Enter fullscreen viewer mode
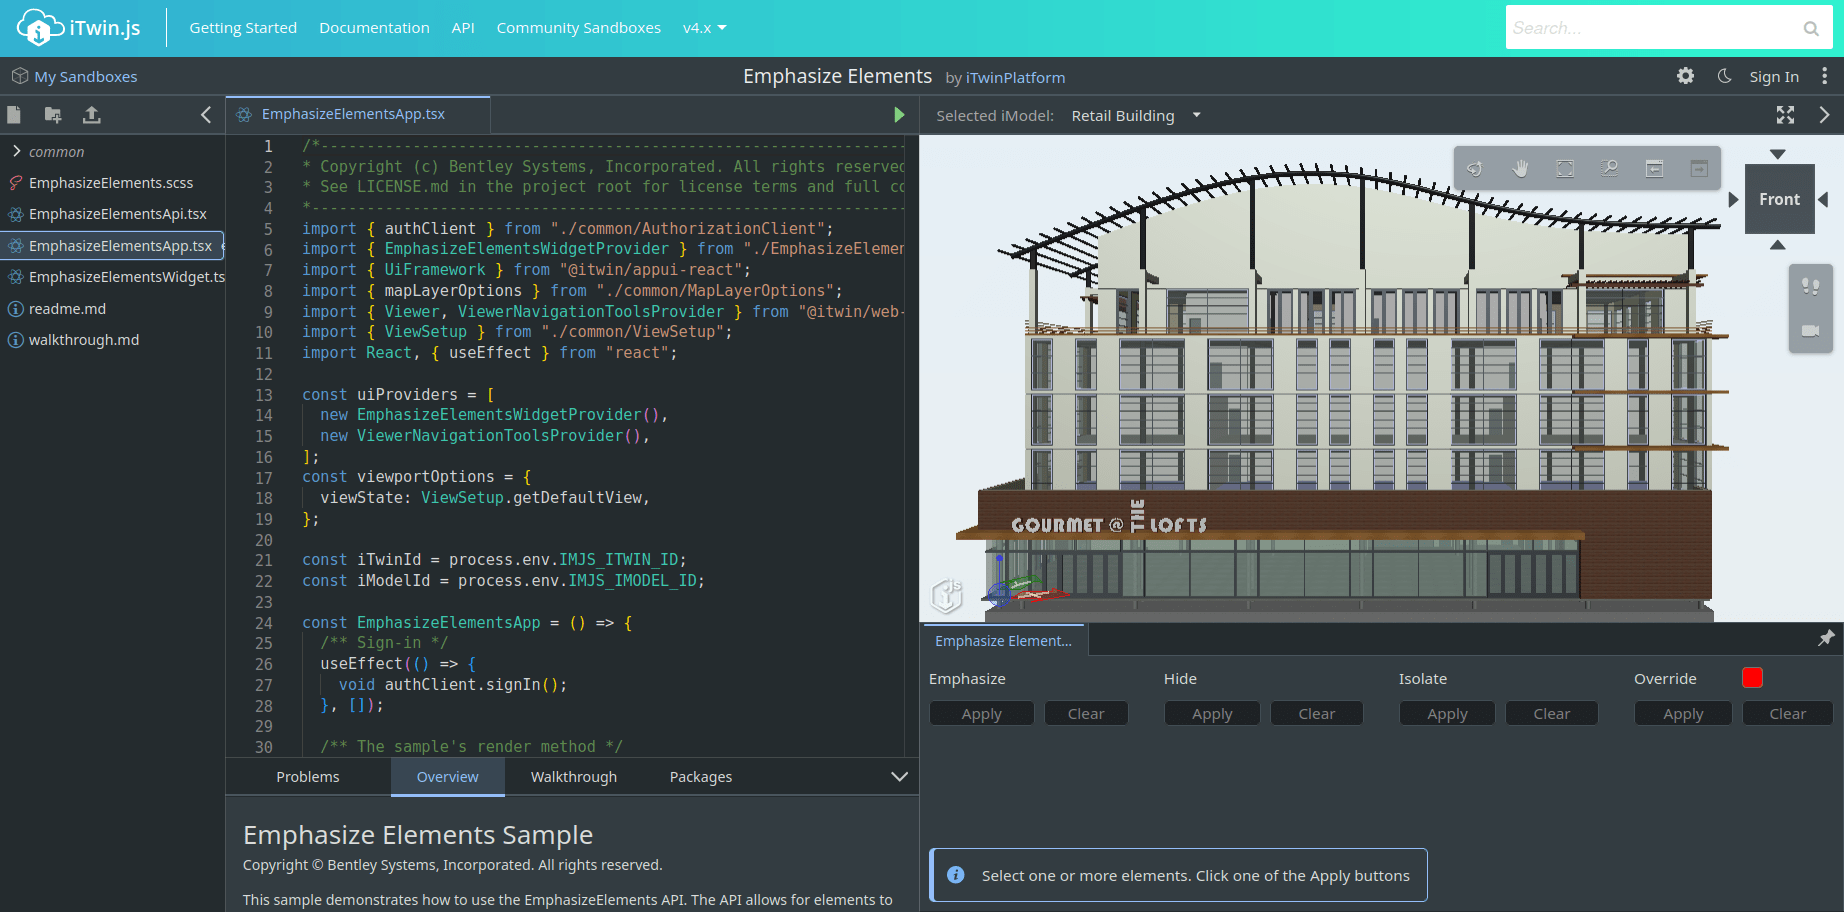 (x=1786, y=115)
